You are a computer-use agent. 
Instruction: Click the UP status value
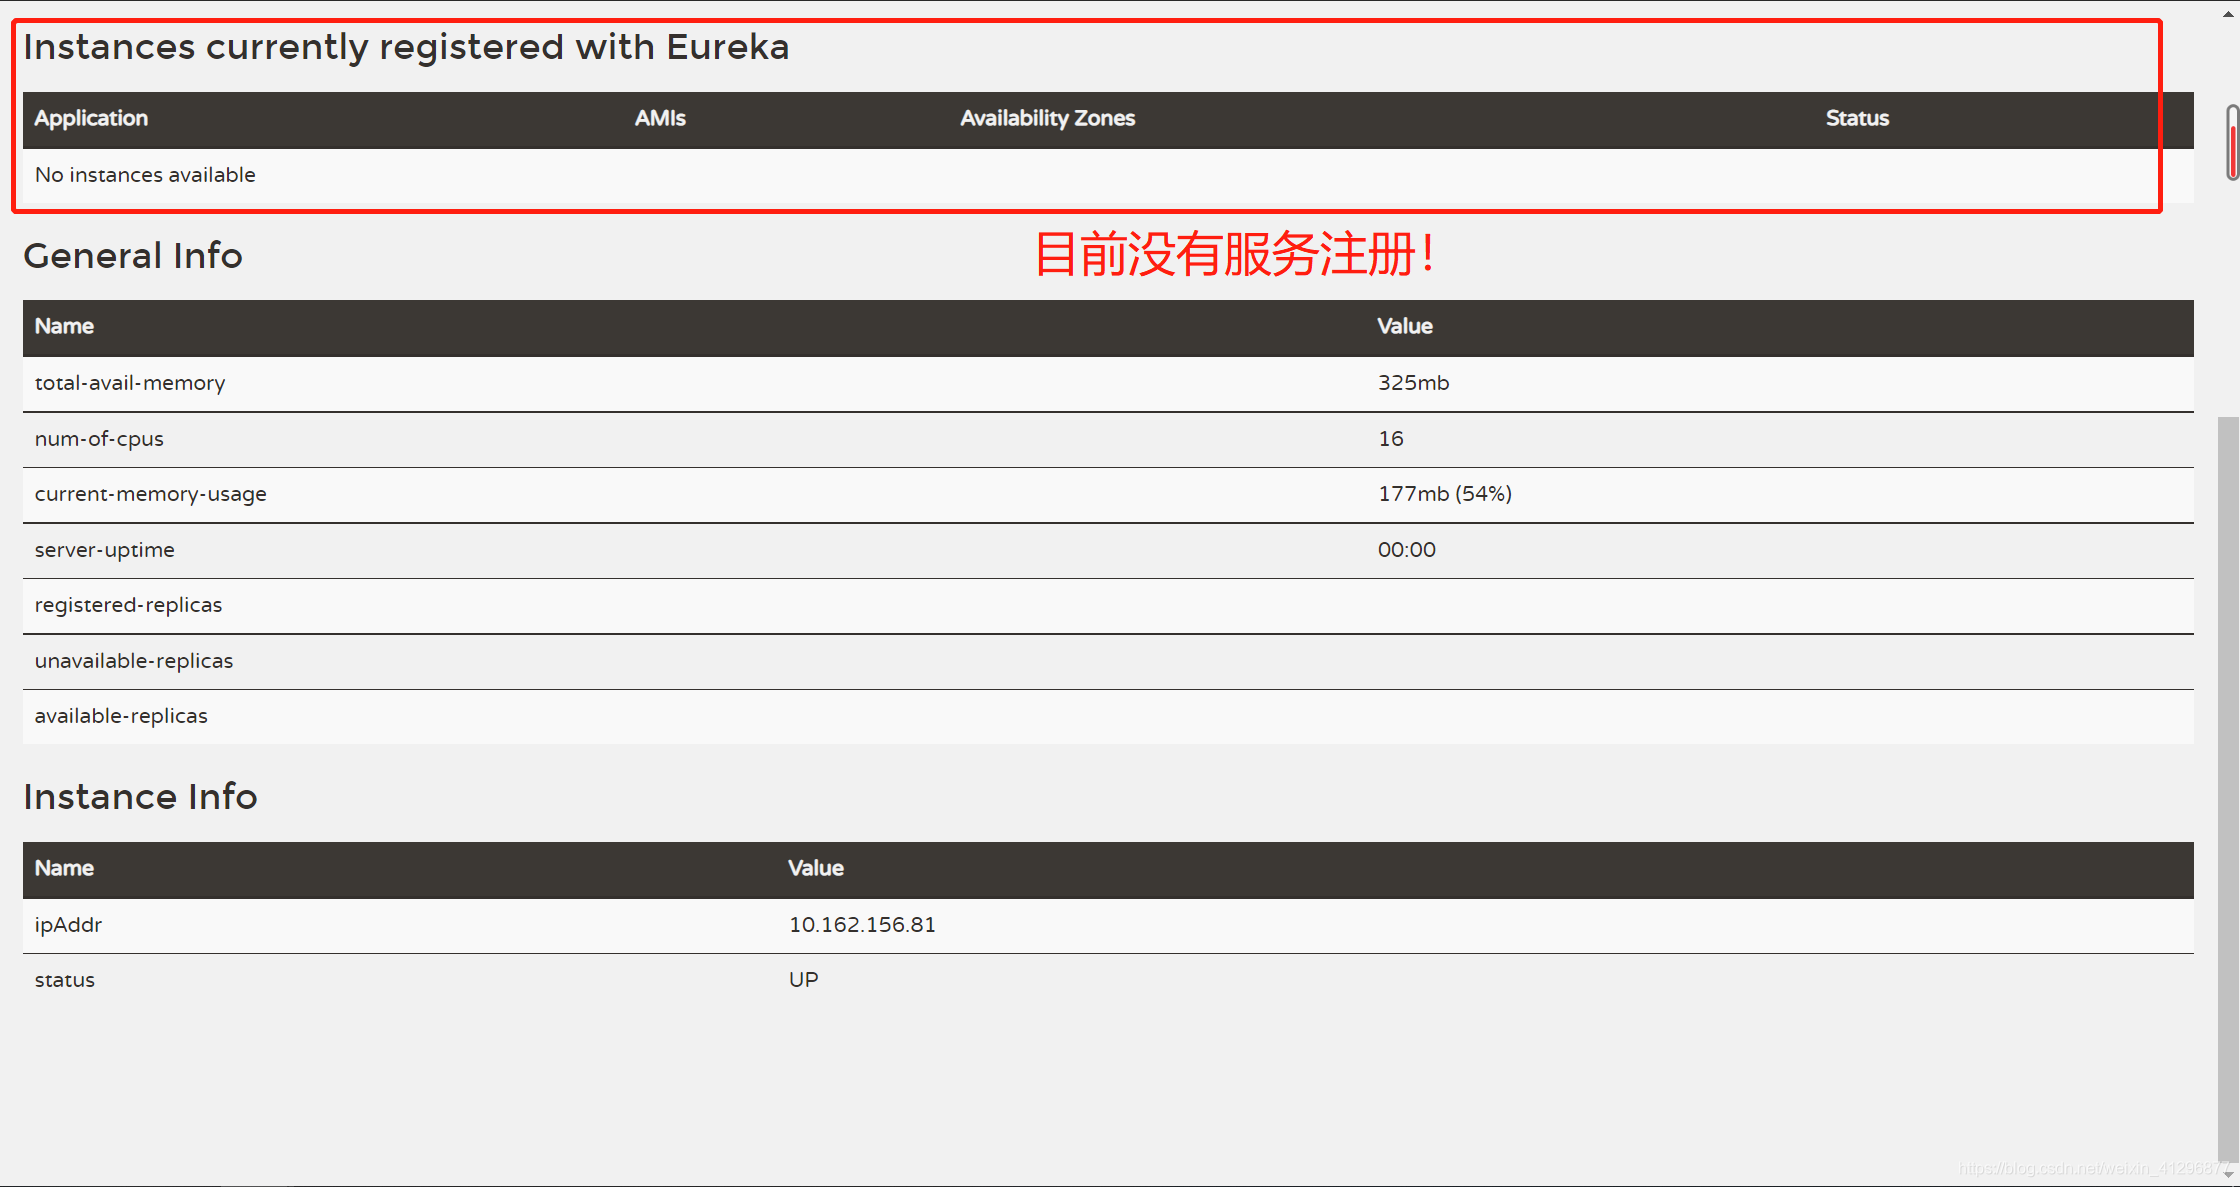(803, 980)
